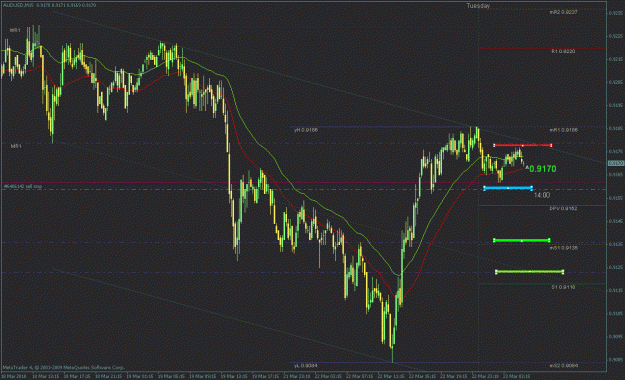
Task: Select the yellow-green marker above S1
Action: tap(529, 272)
